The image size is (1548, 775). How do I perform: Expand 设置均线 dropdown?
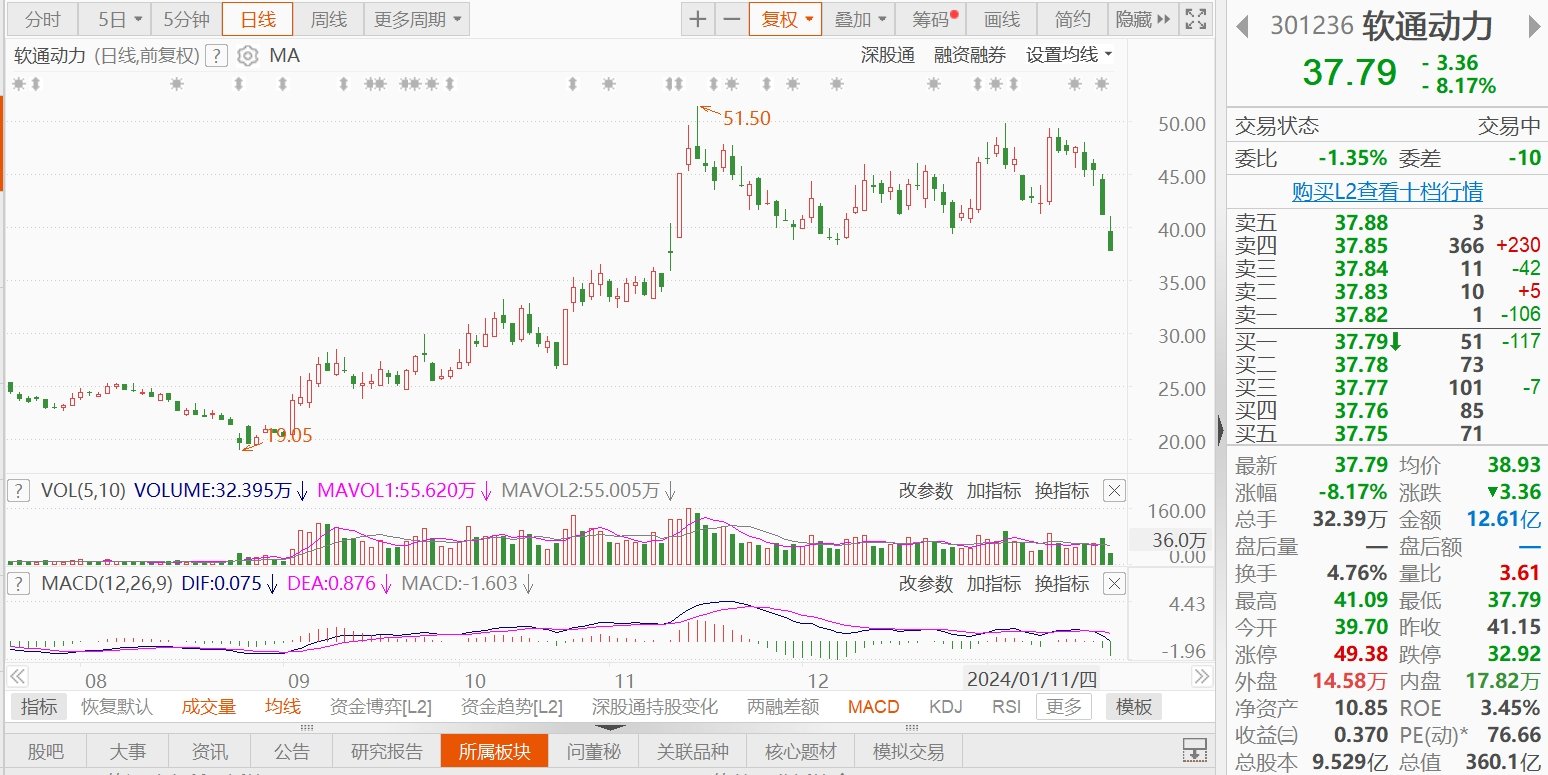coord(1069,55)
